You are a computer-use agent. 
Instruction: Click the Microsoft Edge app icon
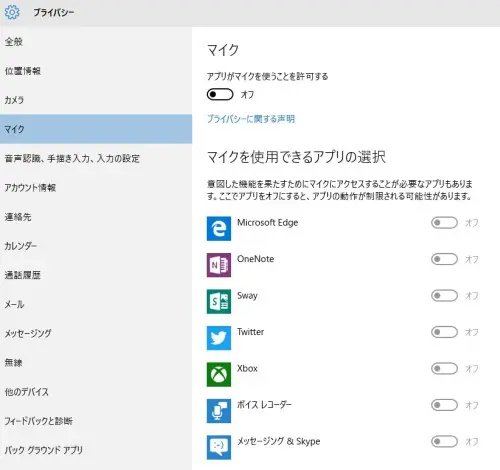[219, 229]
